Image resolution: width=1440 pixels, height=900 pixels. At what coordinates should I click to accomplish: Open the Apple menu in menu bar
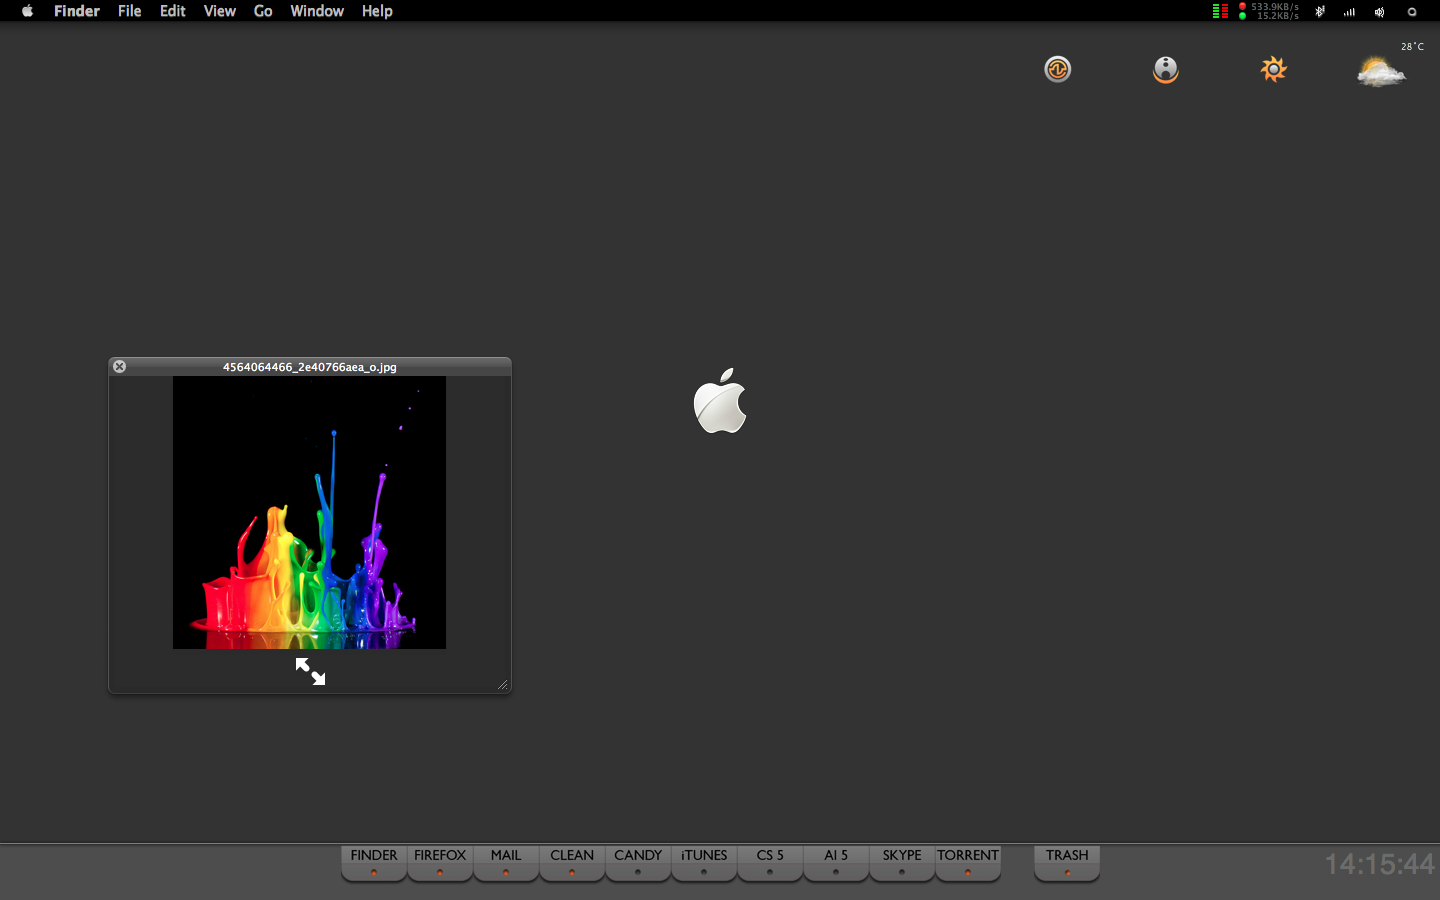[x=27, y=11]
